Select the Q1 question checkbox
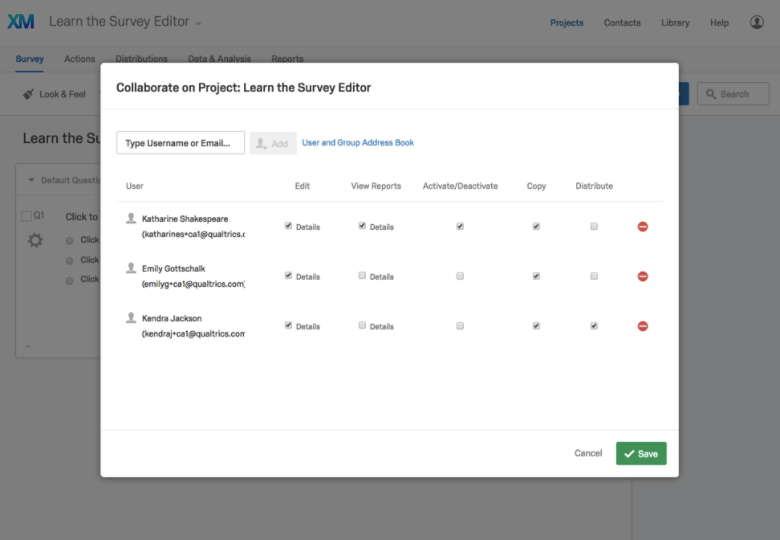The image size is (780, 540). coord(26,216)
